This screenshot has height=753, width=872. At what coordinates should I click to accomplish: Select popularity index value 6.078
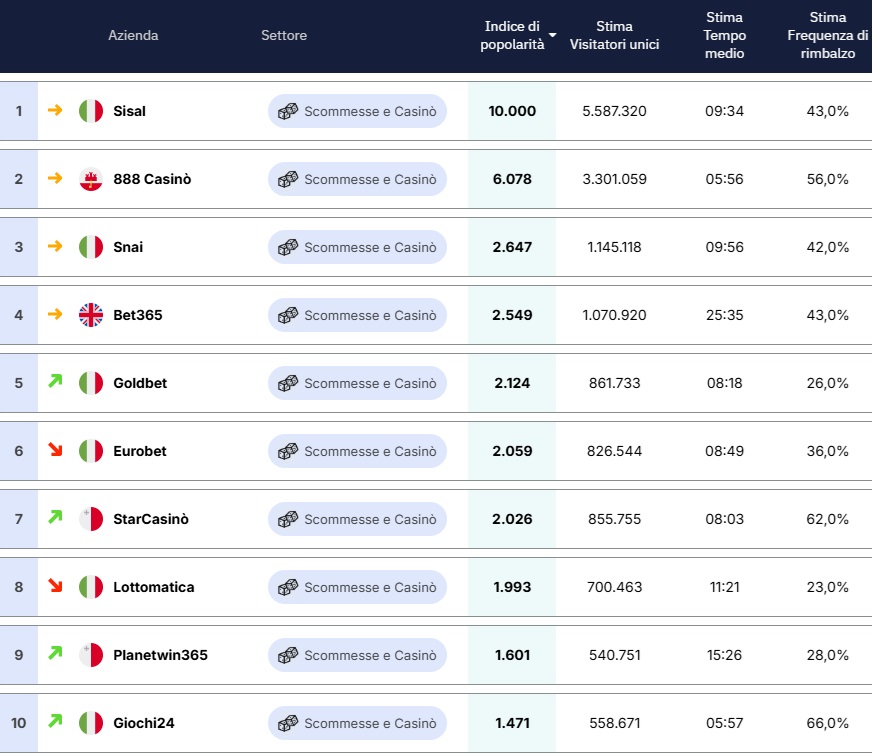[x=512, y=179]
